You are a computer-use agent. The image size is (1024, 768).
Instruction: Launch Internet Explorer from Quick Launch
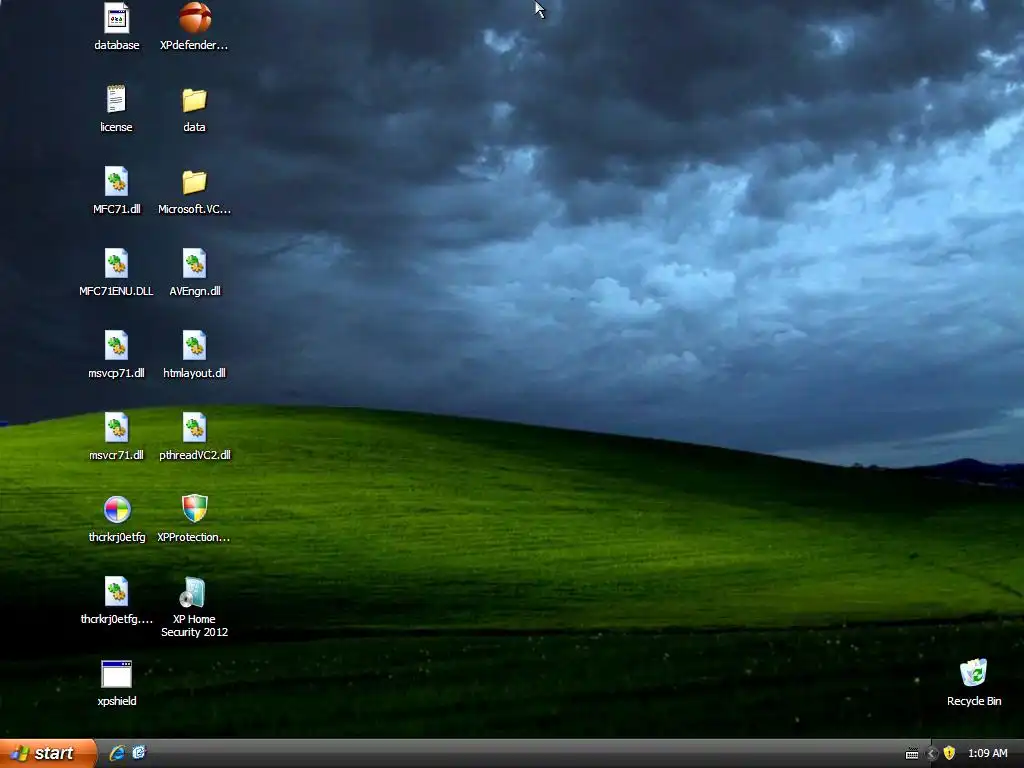click(117, 753)
